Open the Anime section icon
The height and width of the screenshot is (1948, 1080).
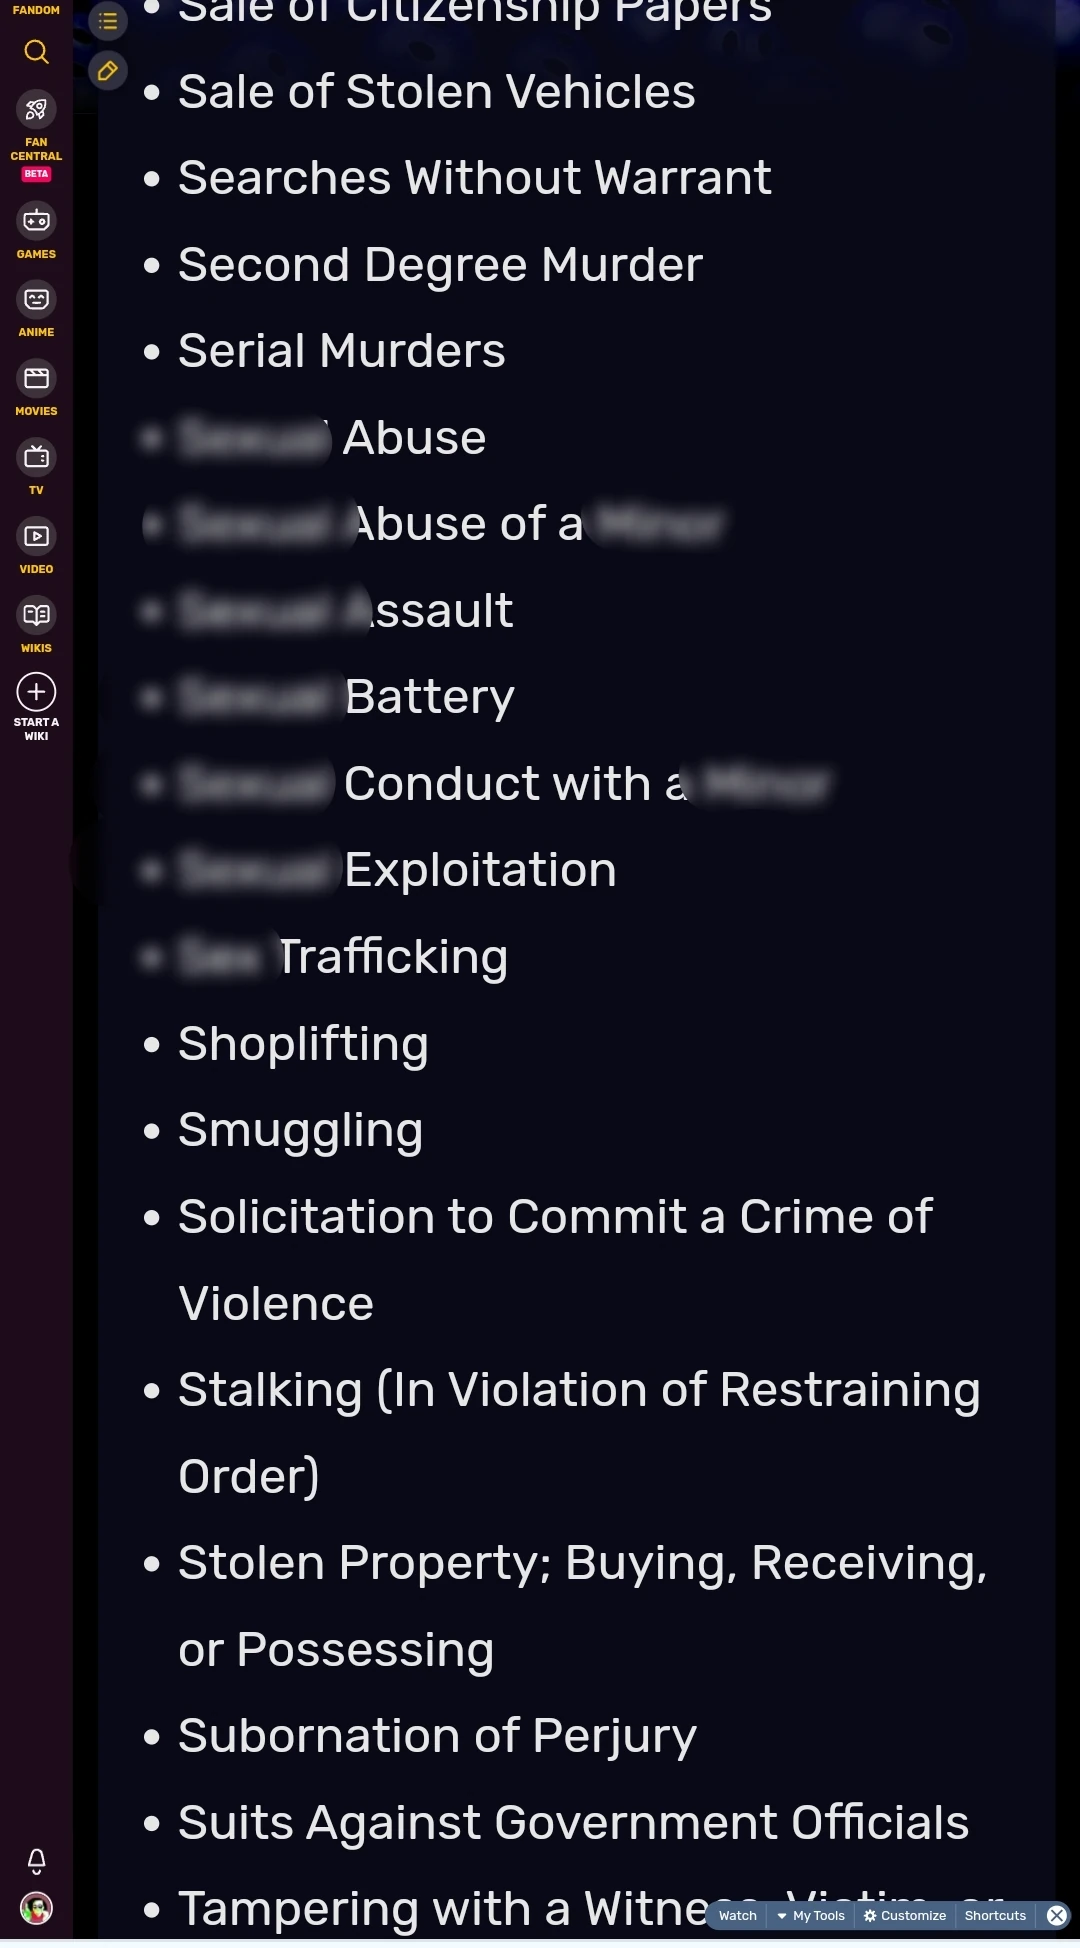(x=36, y=300)
